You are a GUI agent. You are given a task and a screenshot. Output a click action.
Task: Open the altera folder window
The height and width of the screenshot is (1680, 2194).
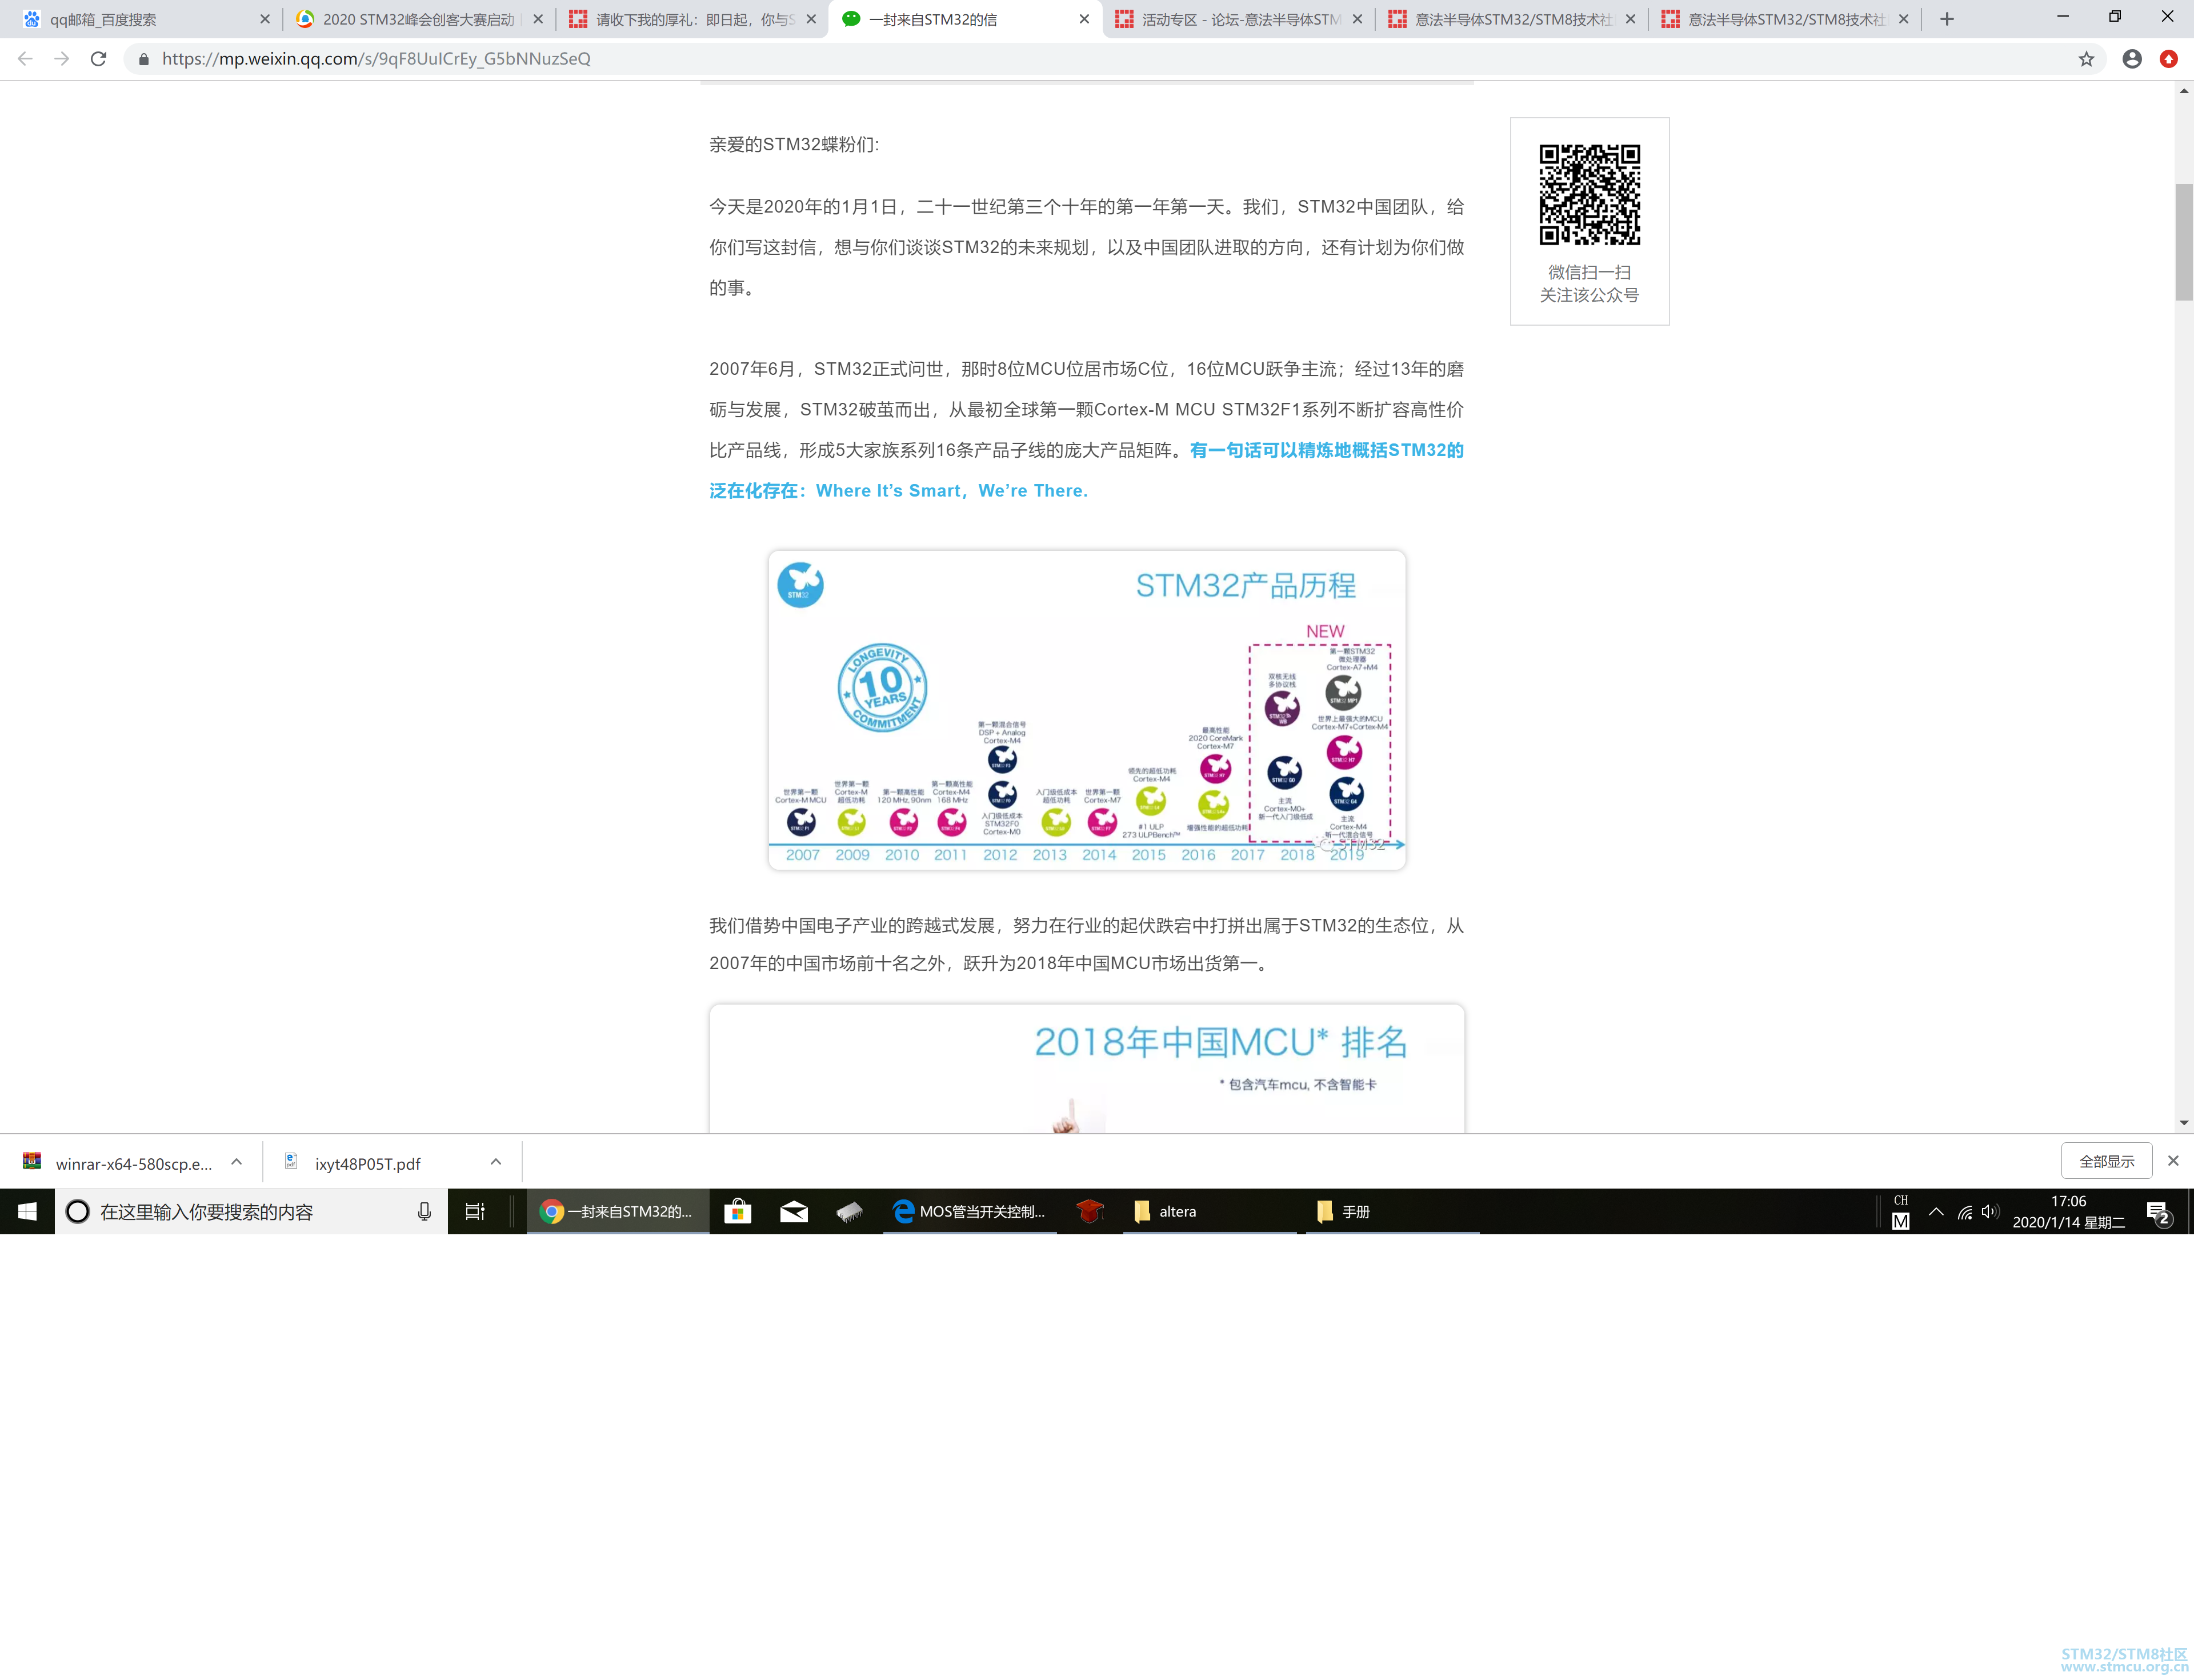[x=1210, y=1211]
